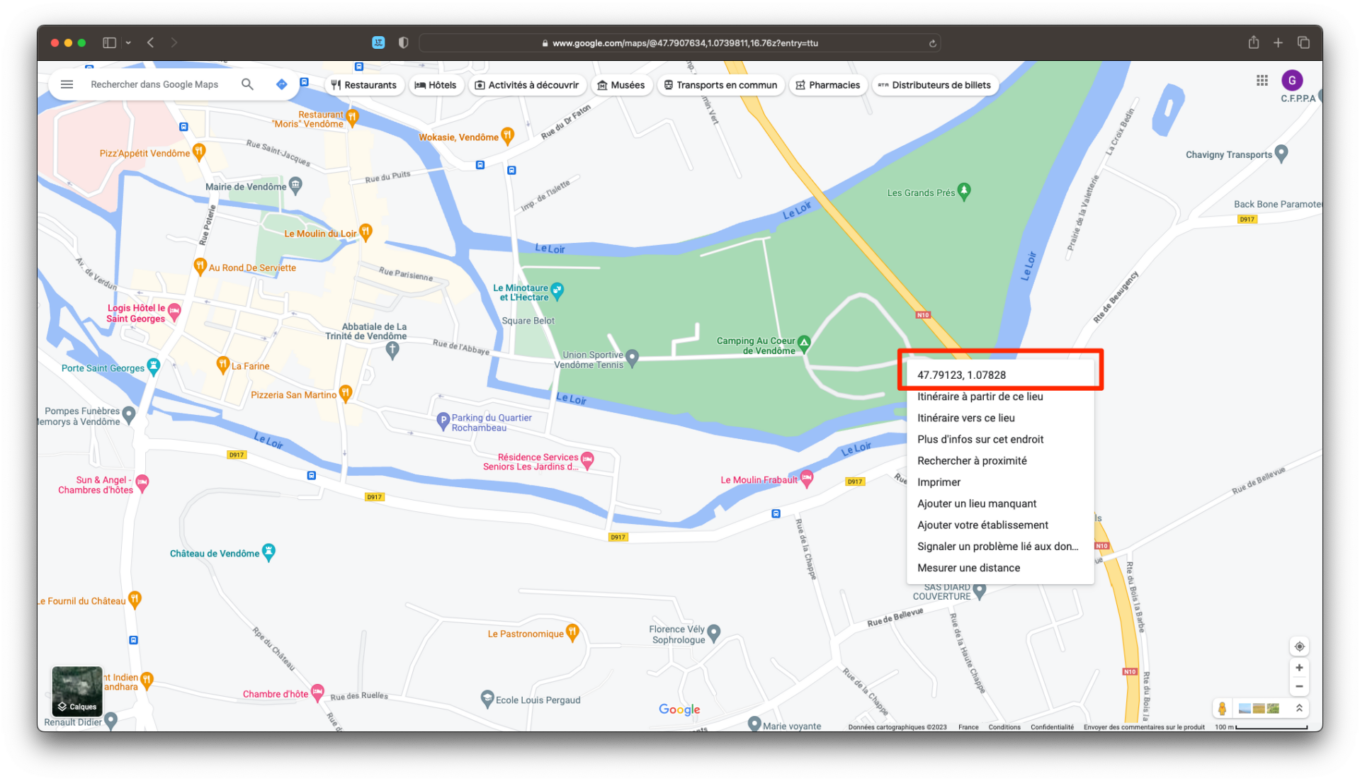The image size is (1360, 781).
Task: Click the blue Safari extension icon
Action: (378, 43)
